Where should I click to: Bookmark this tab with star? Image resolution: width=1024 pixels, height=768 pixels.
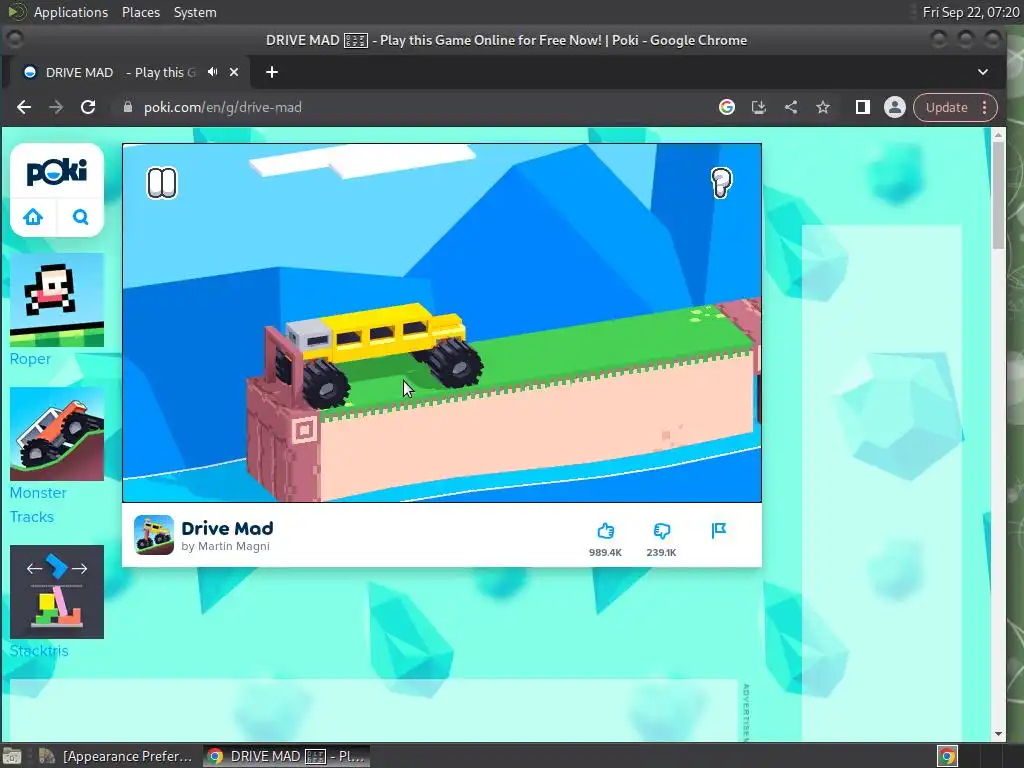click(823, 107)
